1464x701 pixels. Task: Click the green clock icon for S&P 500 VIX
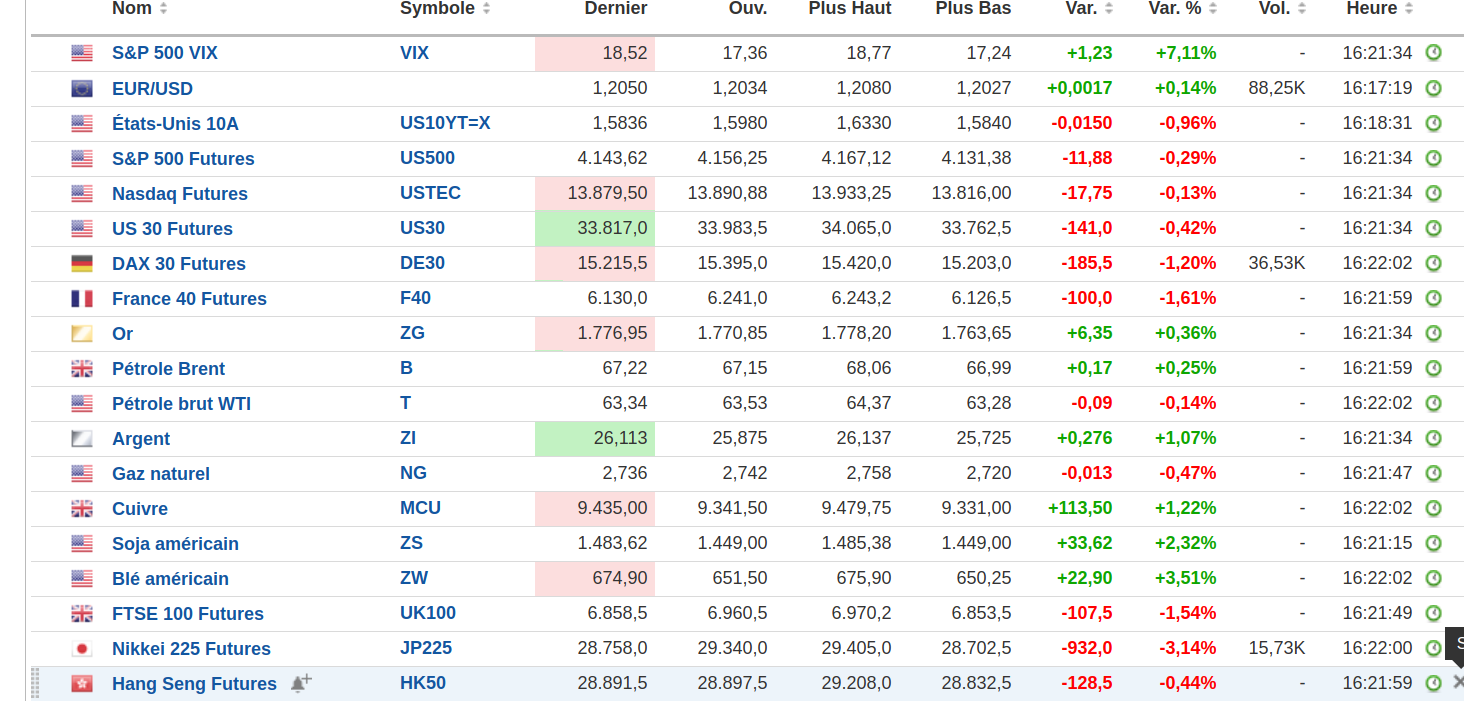click(x=1433, y=53)
